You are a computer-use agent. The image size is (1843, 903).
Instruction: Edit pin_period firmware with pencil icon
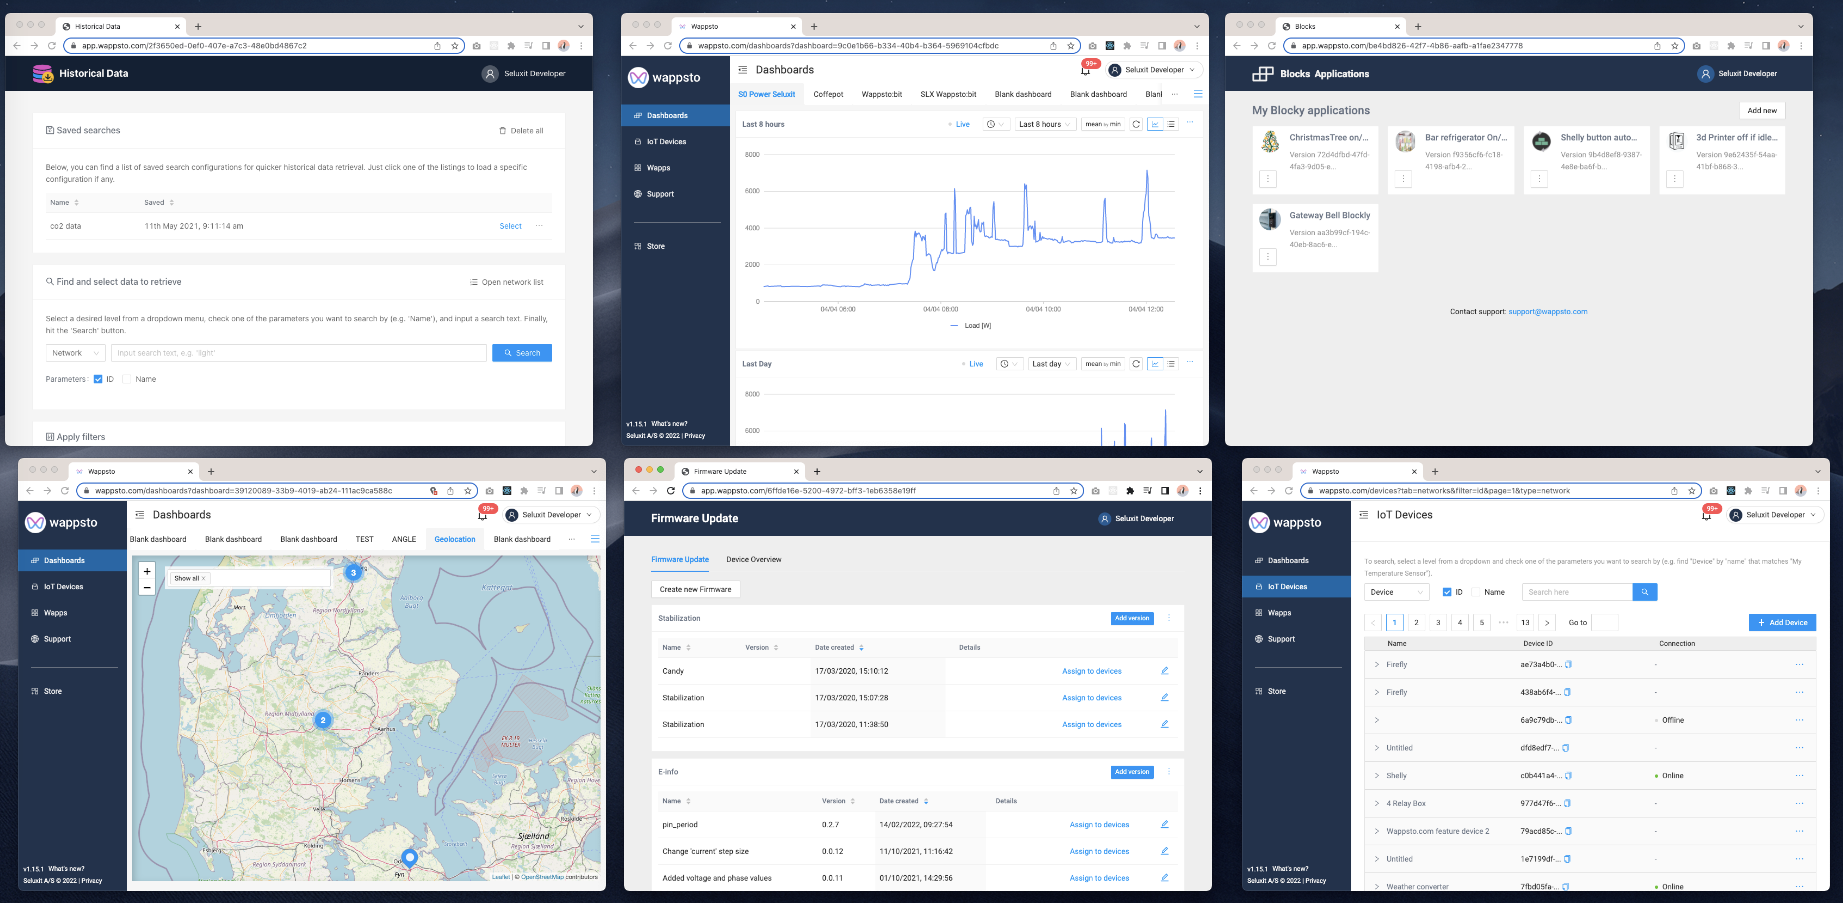(x=1164, y=824)
